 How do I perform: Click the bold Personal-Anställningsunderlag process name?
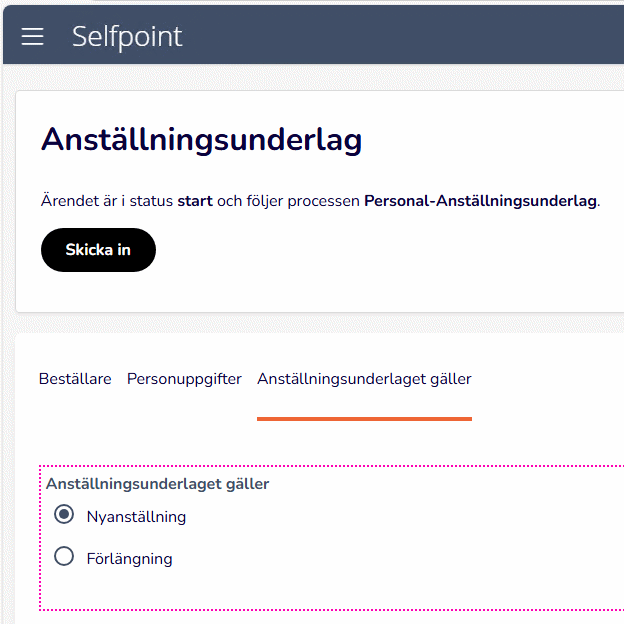click(480, 201)
